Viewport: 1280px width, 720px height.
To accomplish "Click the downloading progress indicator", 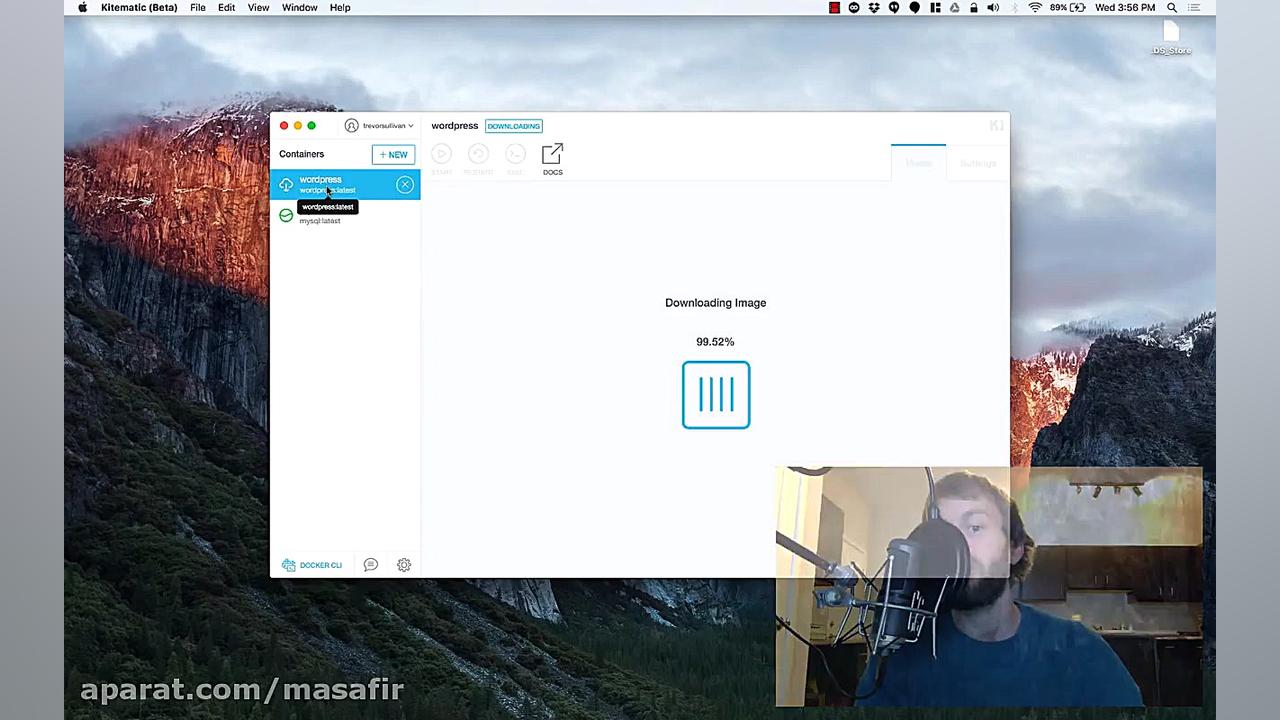I will tap(715, 394).
